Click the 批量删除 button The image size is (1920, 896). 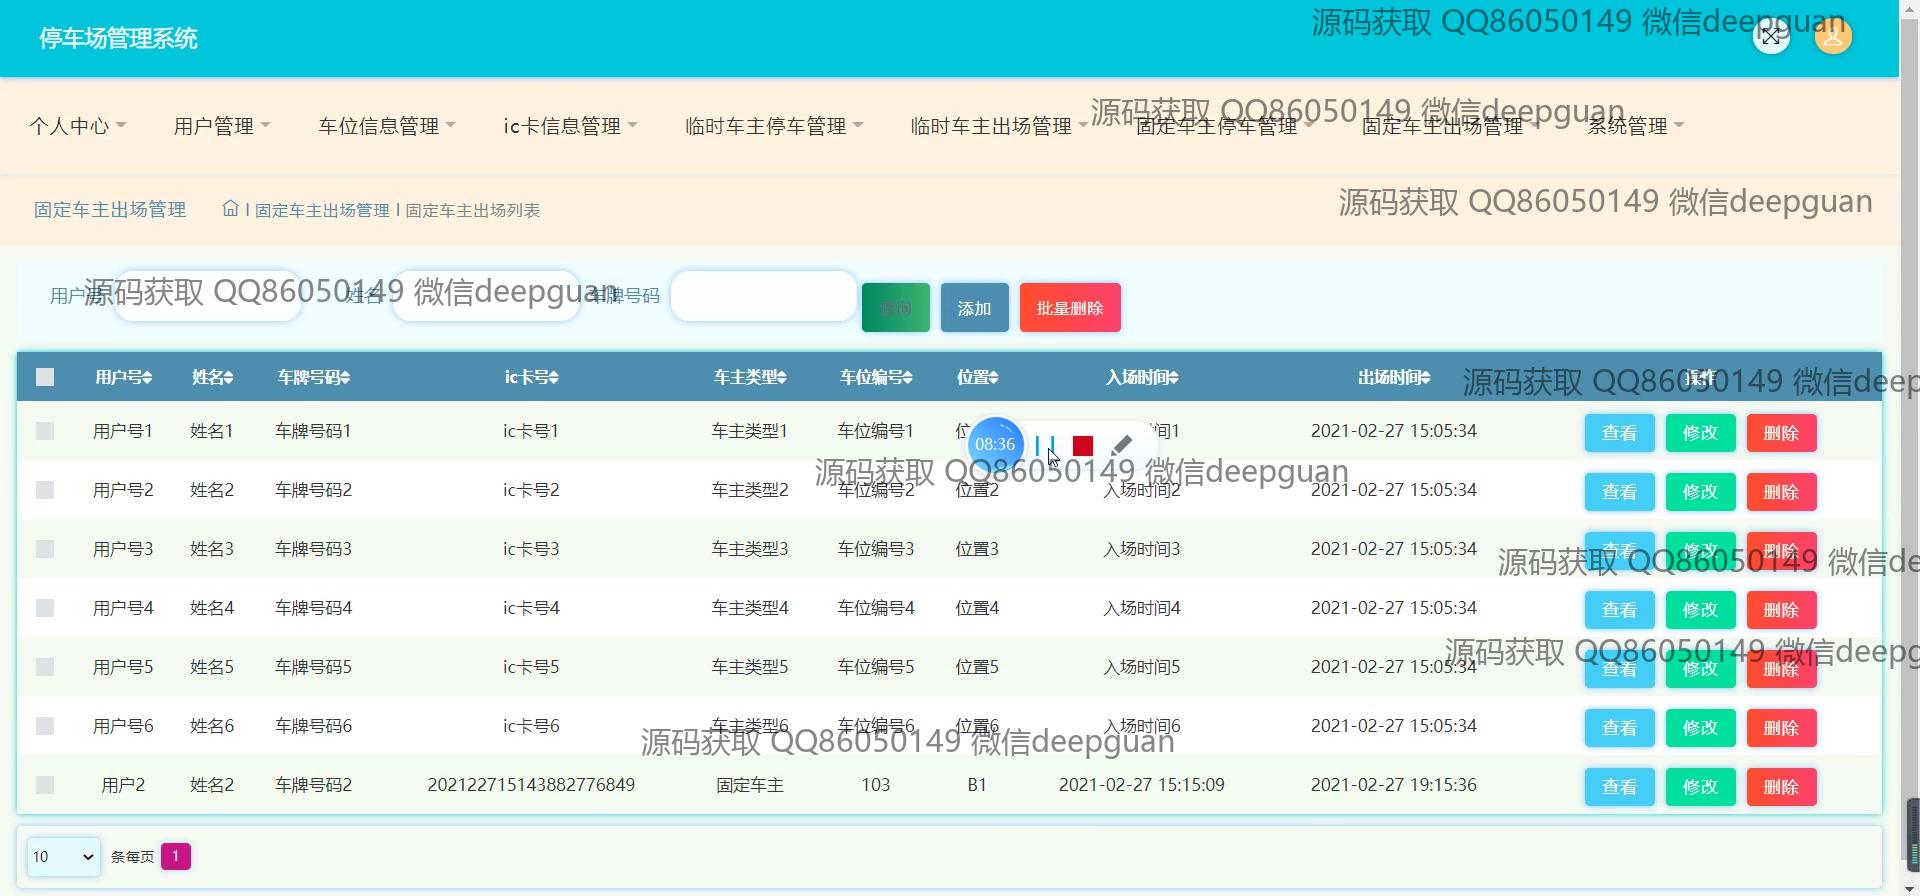tap(1069, 308)
